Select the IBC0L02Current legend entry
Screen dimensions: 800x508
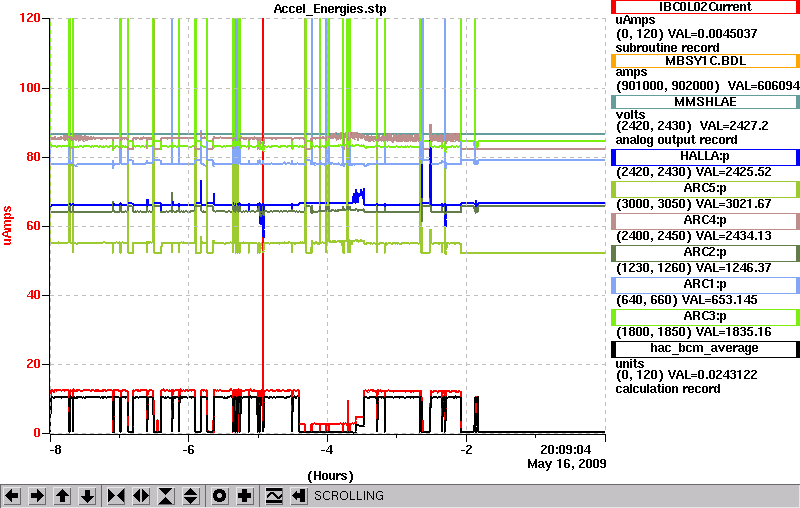coord(705,7)
